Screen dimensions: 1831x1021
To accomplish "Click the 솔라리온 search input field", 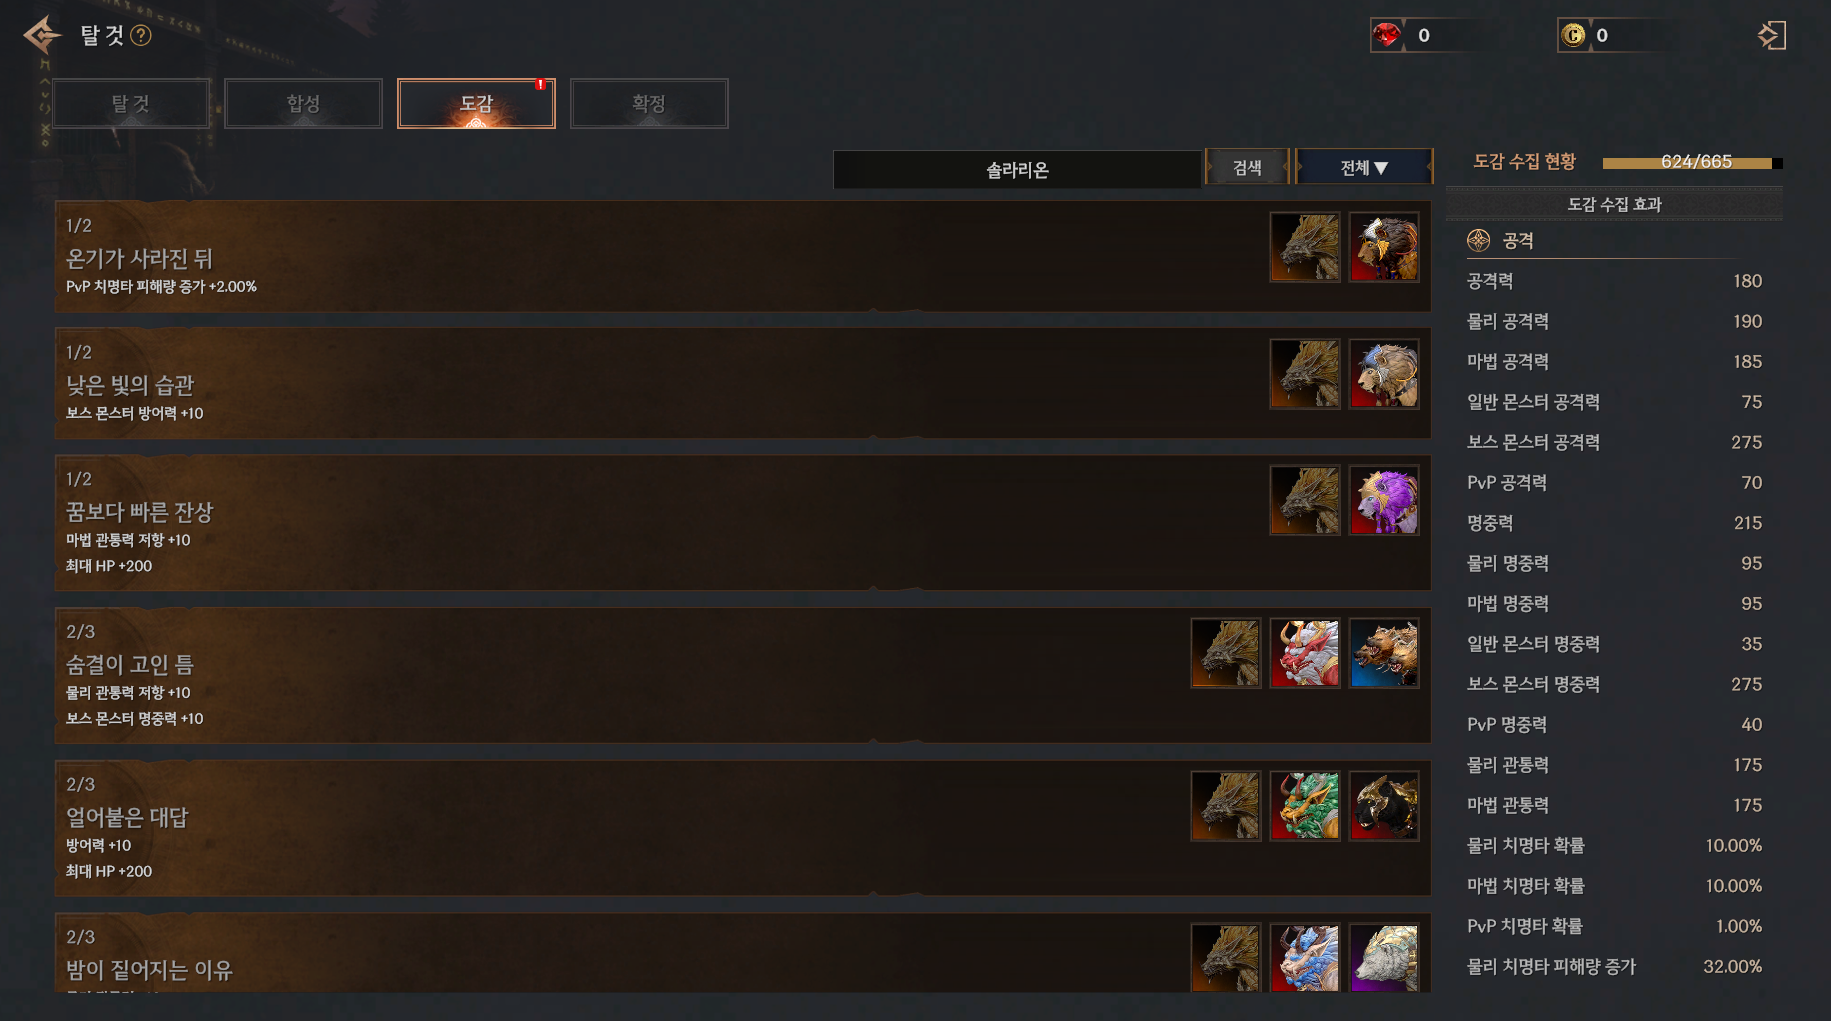I will click(x=1017, y=170).
